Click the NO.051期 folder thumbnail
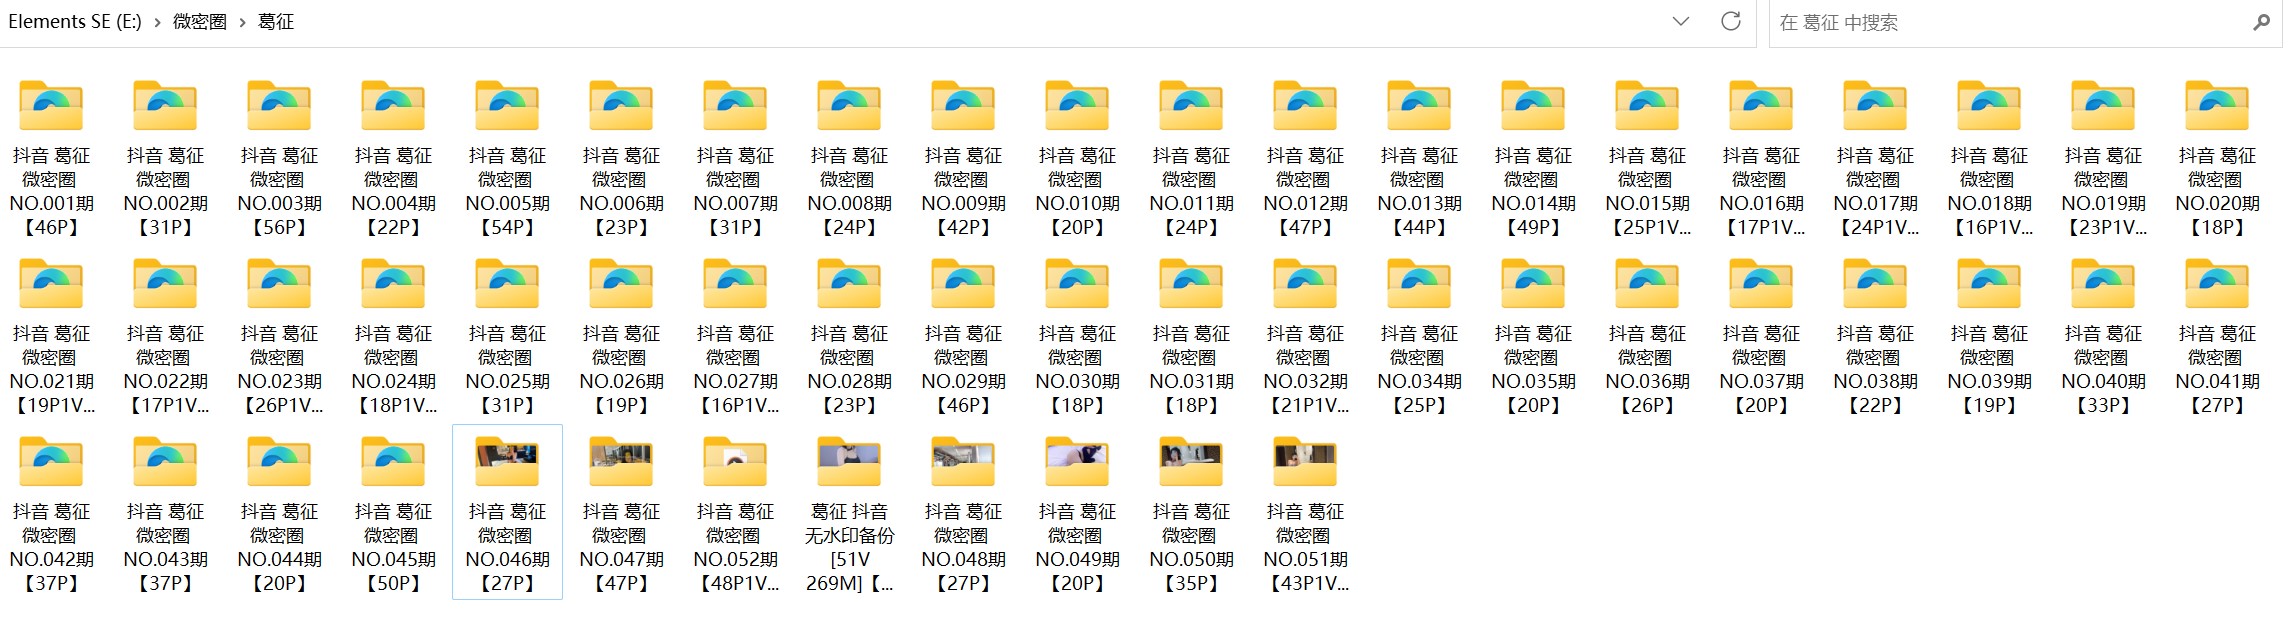Viewport: 2295px width, 627px height. pyautogui.click(x=1305, y=462)
